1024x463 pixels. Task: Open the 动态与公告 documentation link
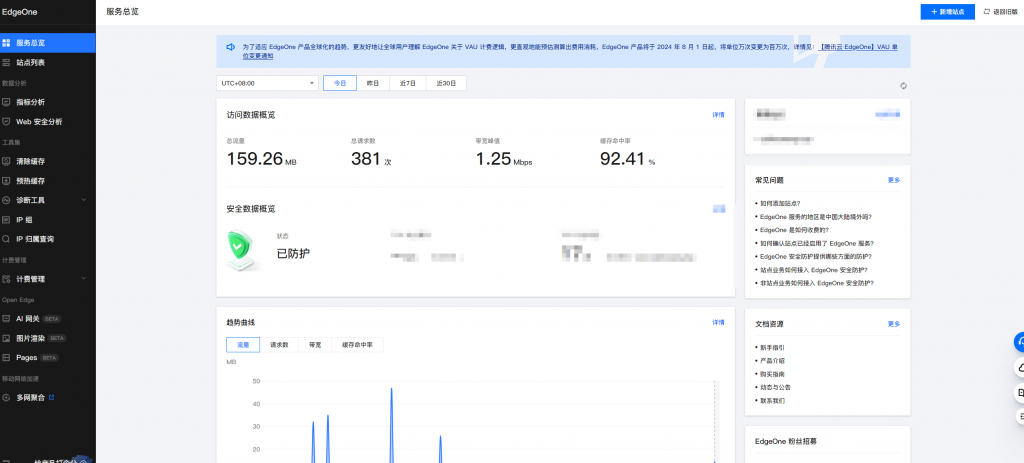point(775,387)
